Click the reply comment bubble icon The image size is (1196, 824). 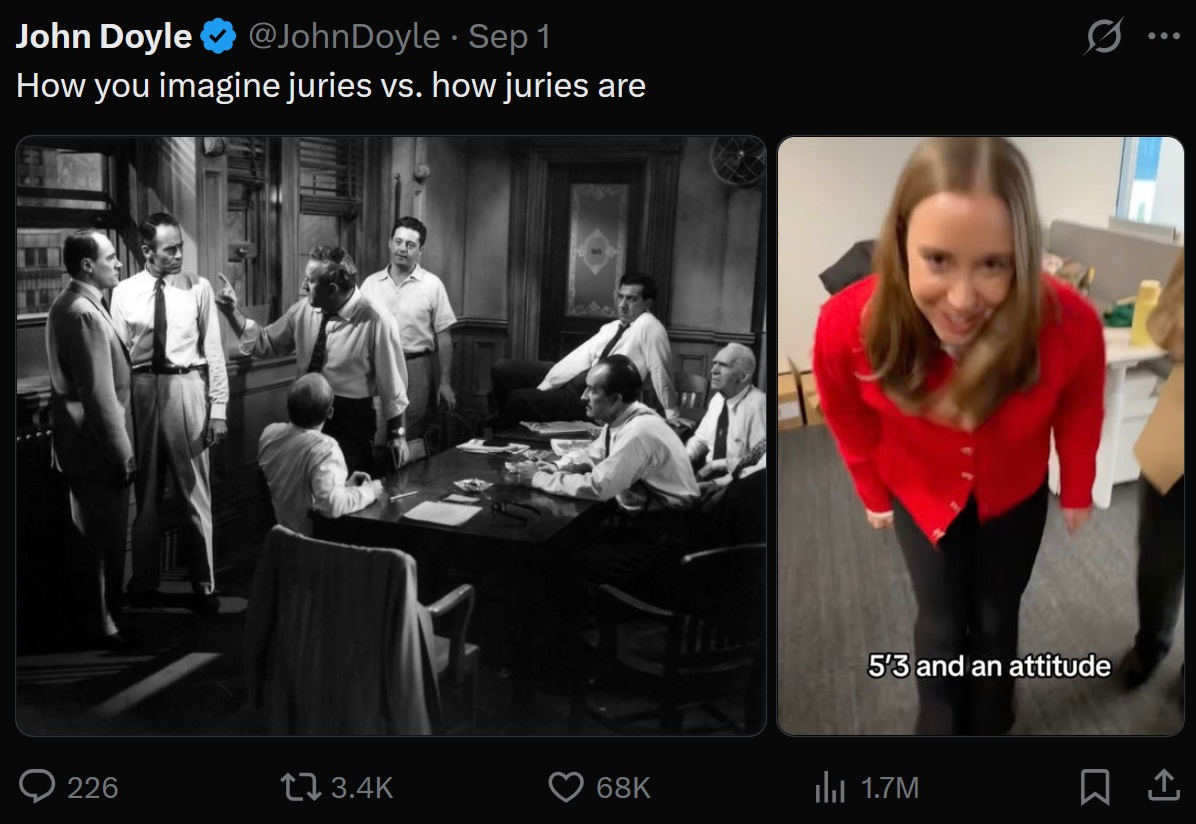point(37,787)
